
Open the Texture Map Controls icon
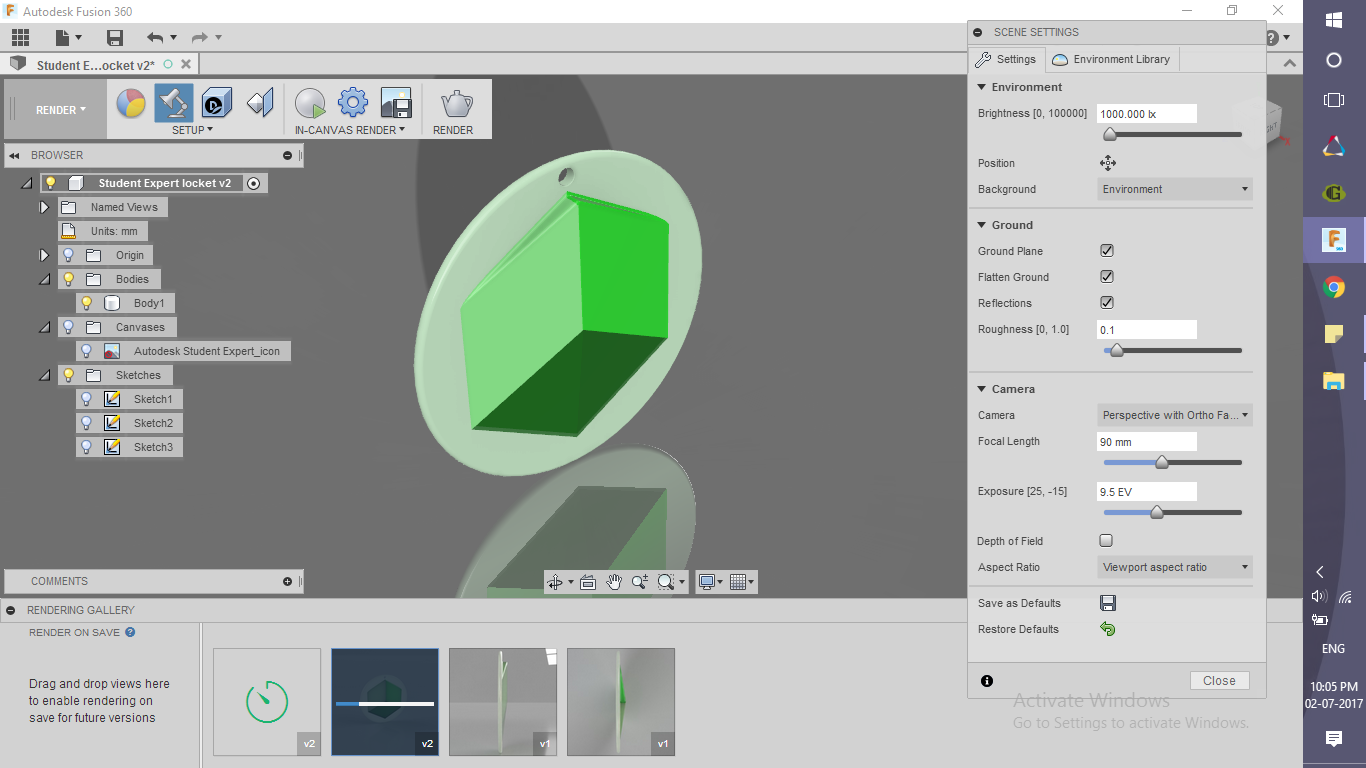(260, 103)
